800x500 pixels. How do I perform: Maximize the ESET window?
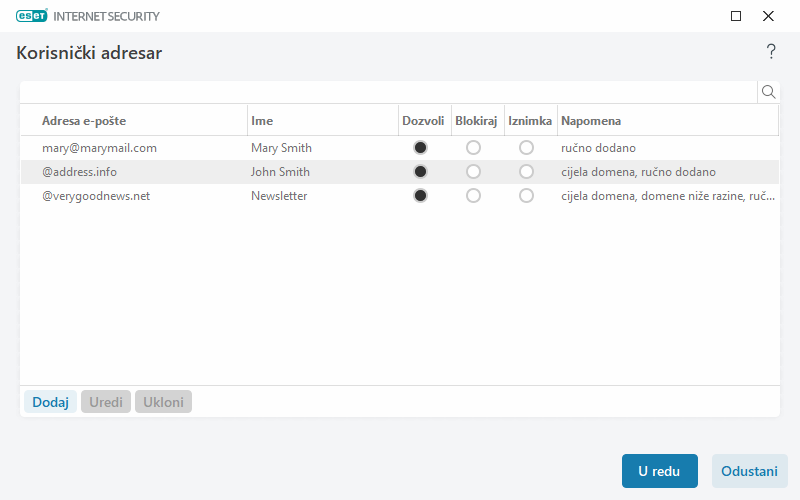(x=736, y=16)
